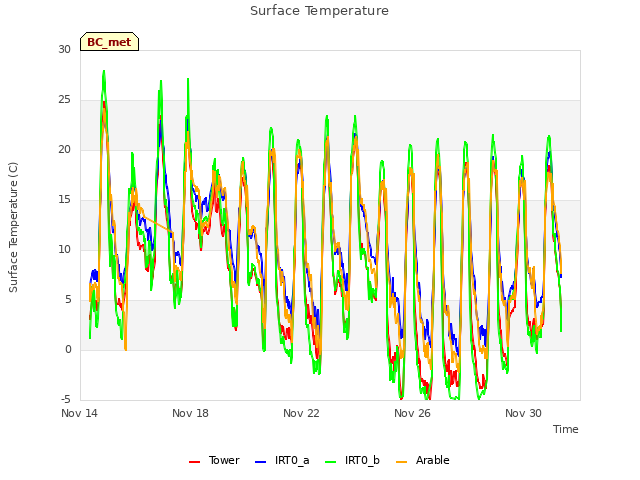Screen dimensions: 640x480
Task: Click the '25' y-axis tick label
Action: (x=64, y=100)
